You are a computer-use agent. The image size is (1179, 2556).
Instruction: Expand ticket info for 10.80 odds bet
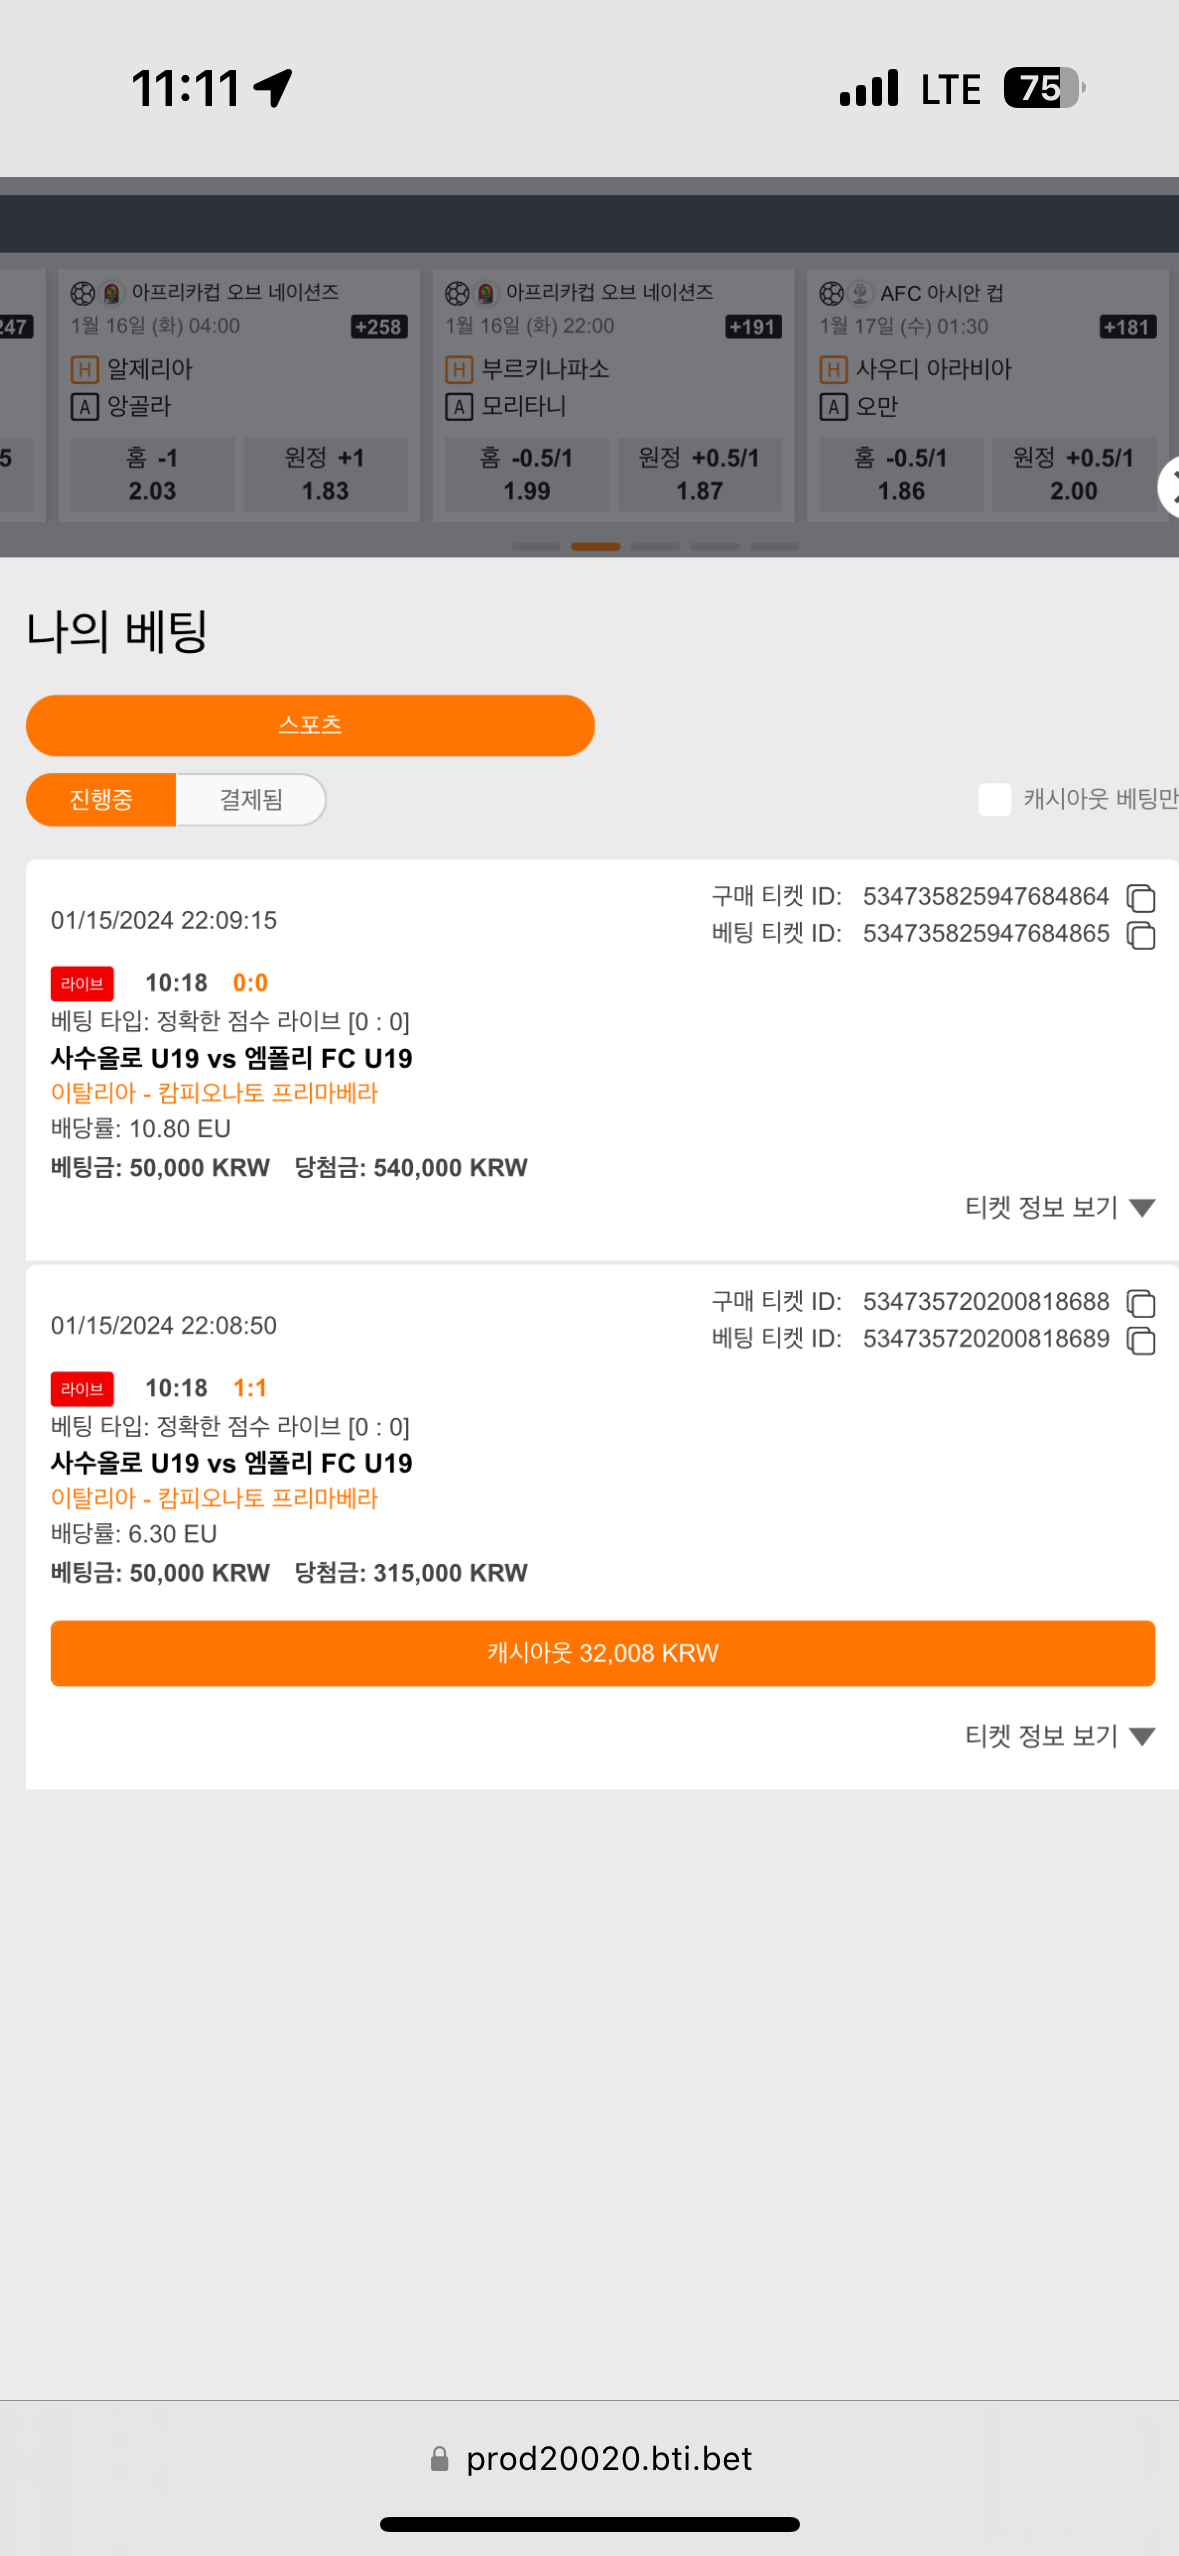coord(1060,1207)
